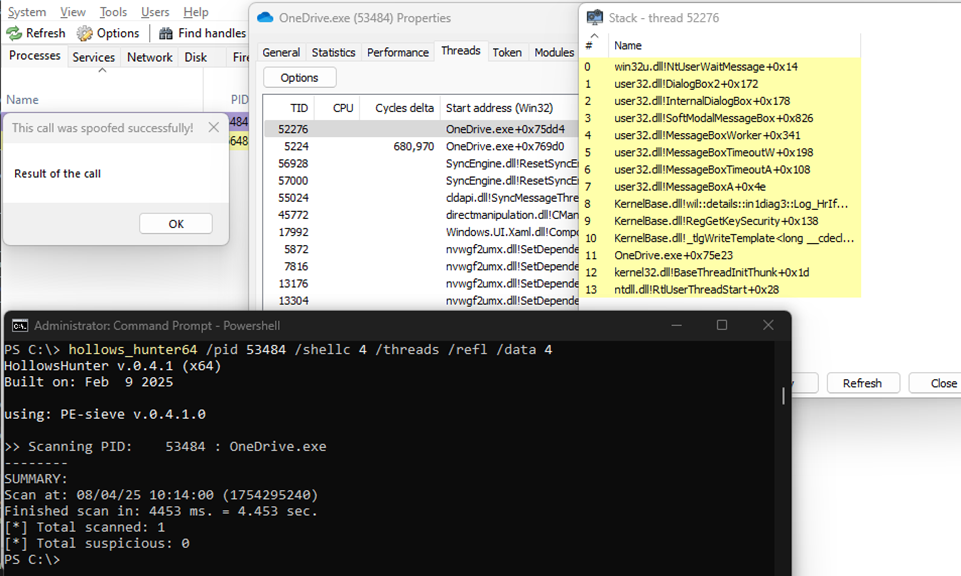
Task: Click the green Refresh toolbar icon
Action: (14, 33)
